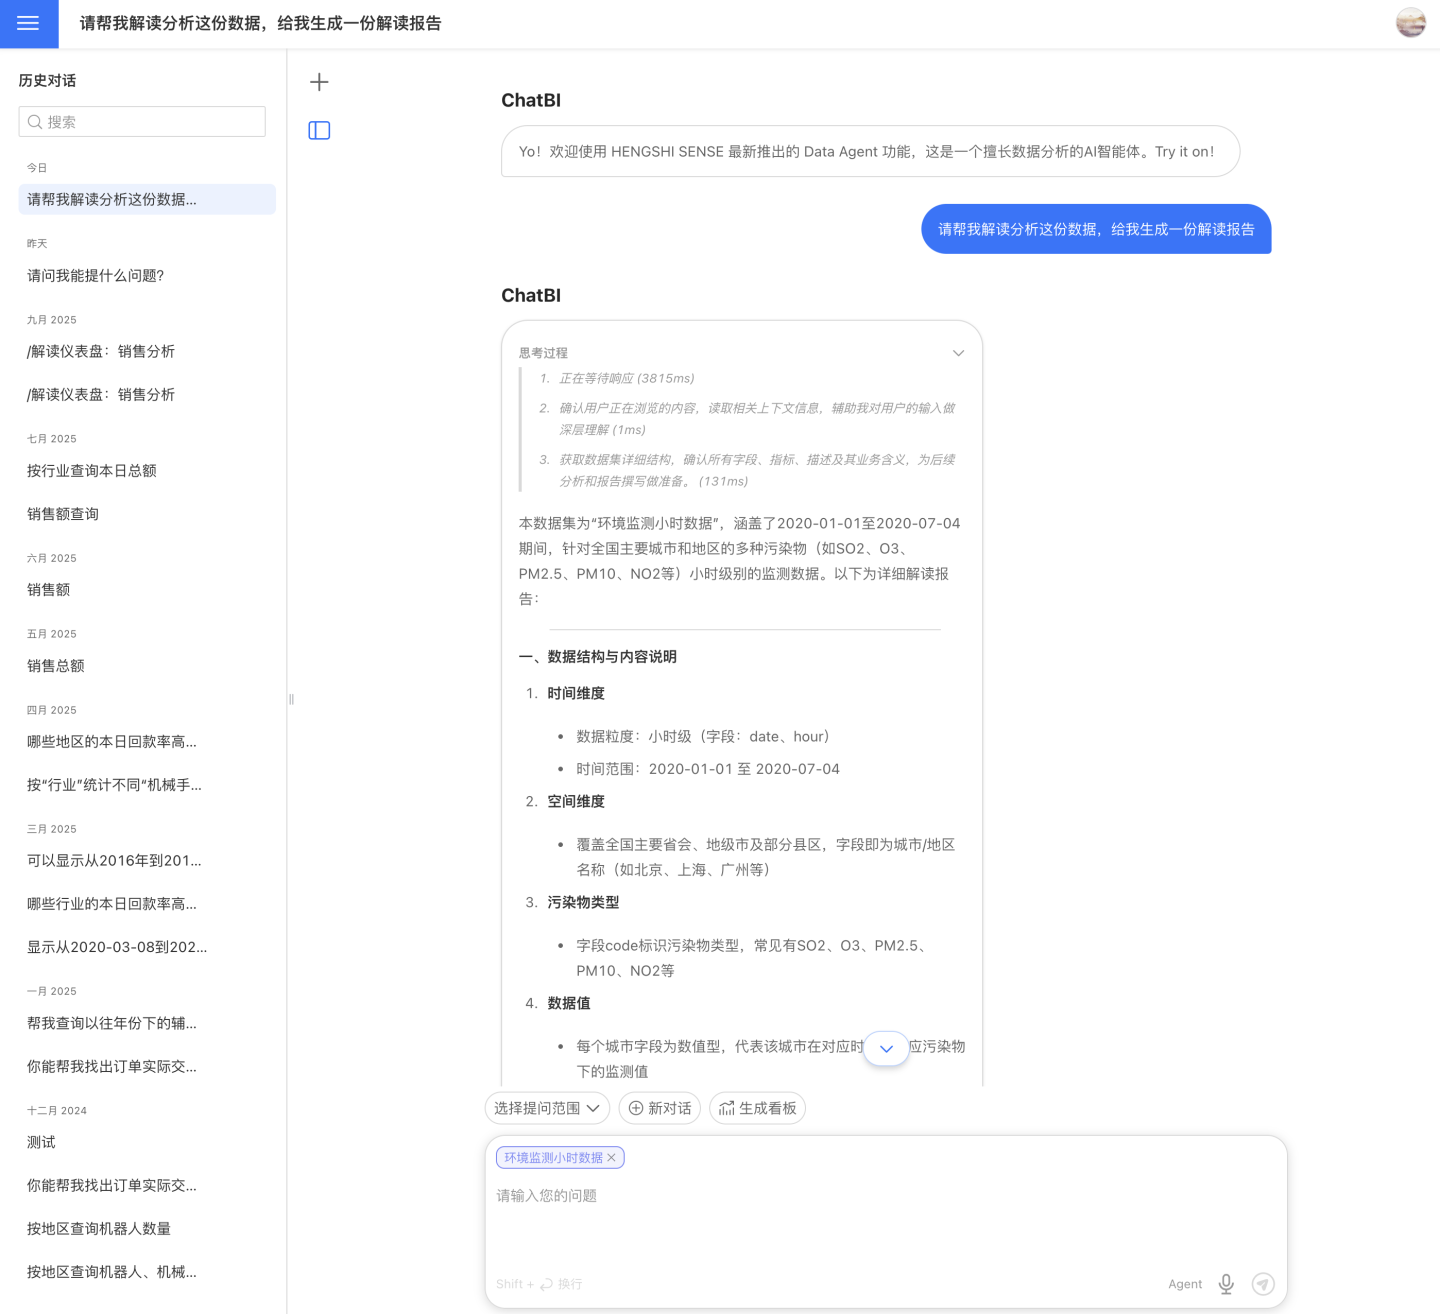Screen dimensions: 1440x1314
Task: Click the 数据值 list heading
Action: [x=569, y=1003]
